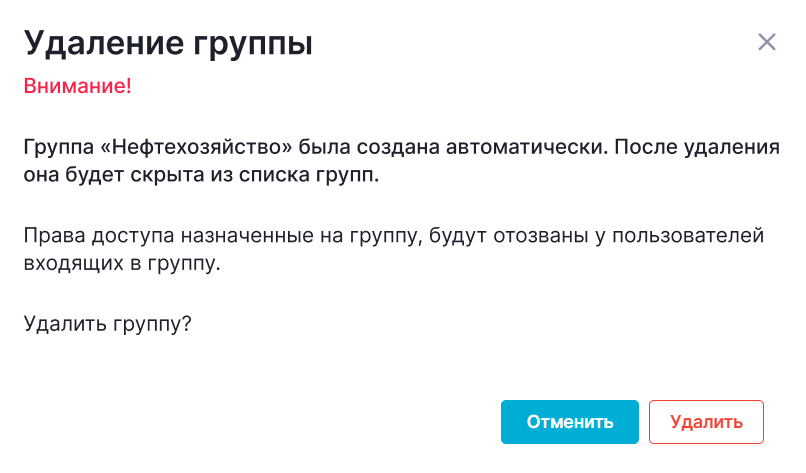Image resolution: width=806 pixels, height=473 pixels.
Task: Click the word Группа starting the first paragraph
Action: click(55, 147)
